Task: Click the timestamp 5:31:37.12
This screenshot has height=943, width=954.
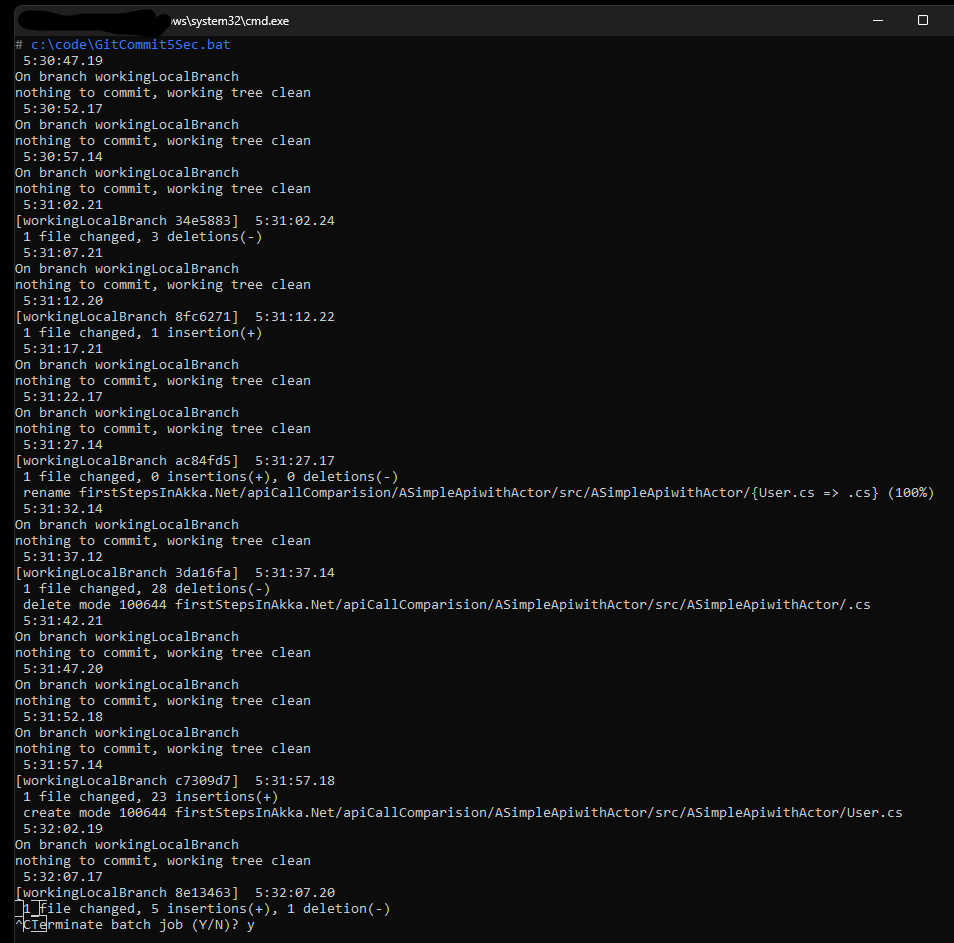Action: (x=63, y=557)
